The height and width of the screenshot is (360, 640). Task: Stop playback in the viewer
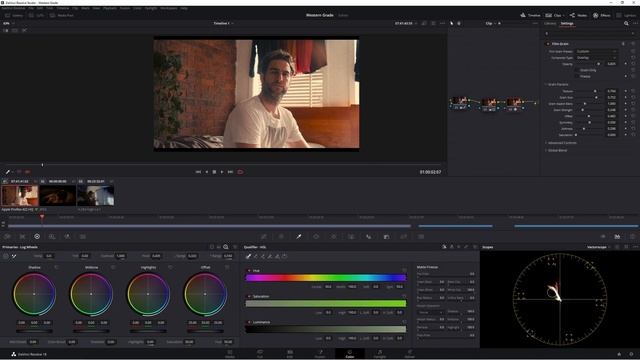[214, 172]
